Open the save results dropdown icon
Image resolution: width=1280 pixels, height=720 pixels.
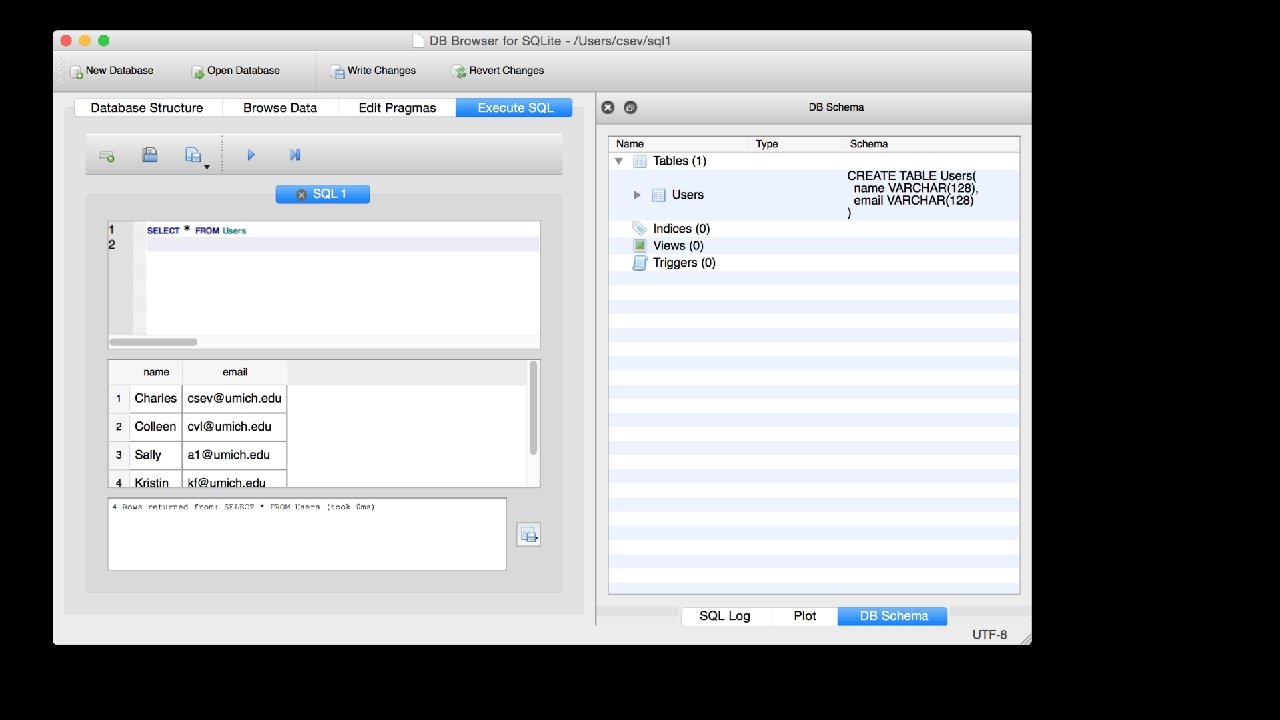tap(196, 156)
